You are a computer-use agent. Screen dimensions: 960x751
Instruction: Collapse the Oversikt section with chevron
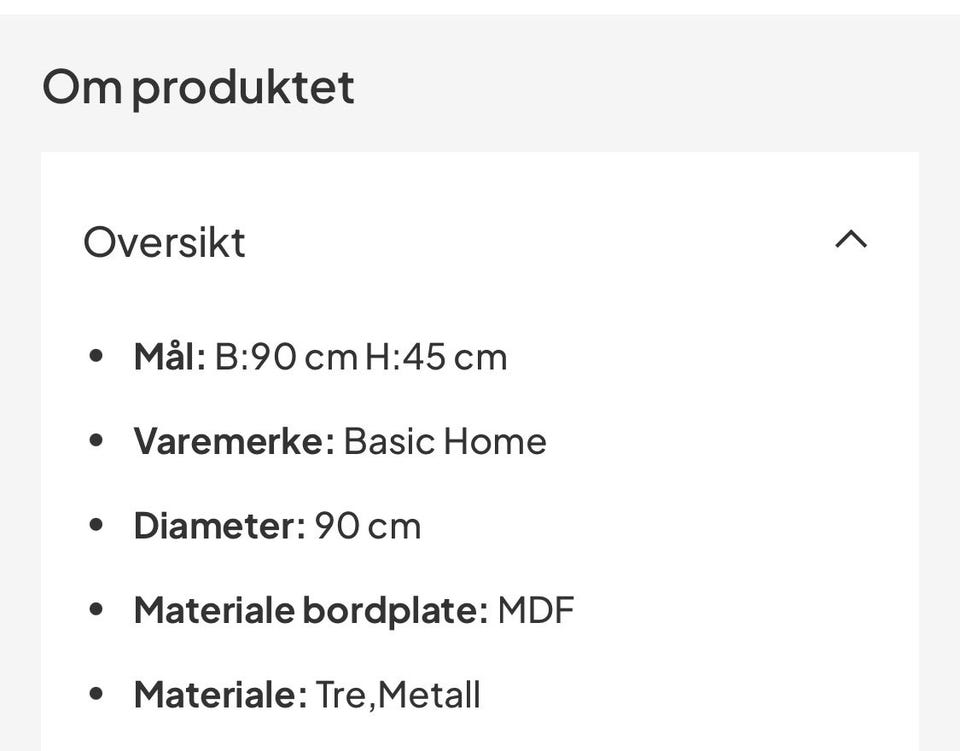click(851, 239)
